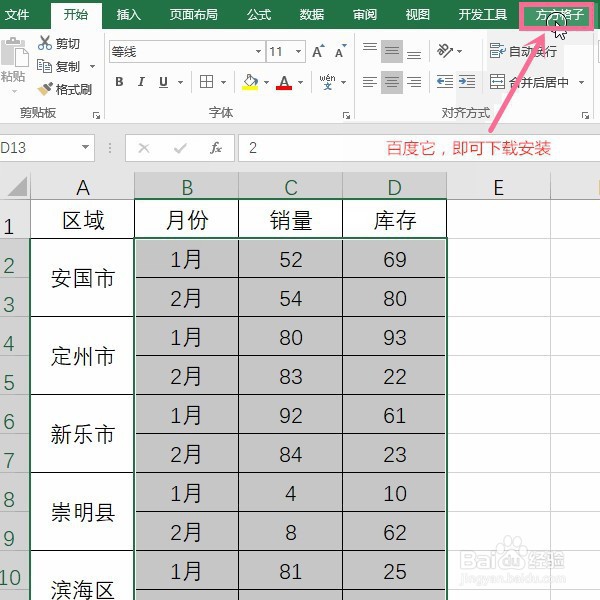
Task: Open underline style dropdown arrow
Action: coord(180,82)
